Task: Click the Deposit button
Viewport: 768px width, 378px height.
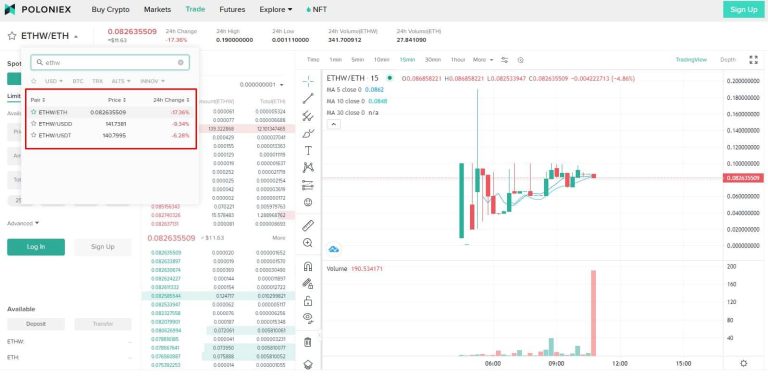Action: tap(36, 324)
